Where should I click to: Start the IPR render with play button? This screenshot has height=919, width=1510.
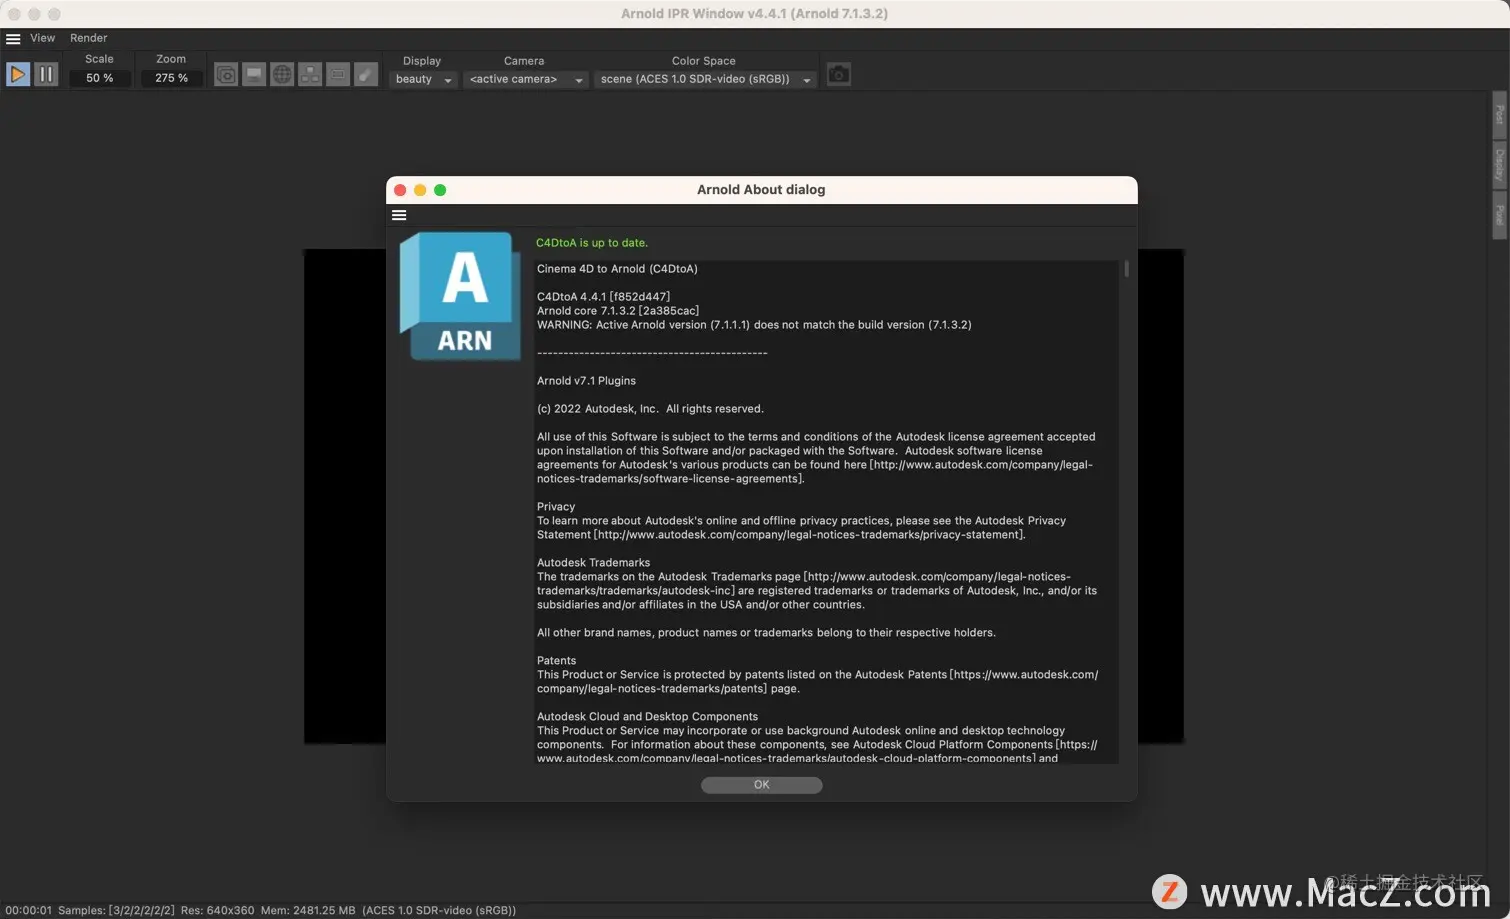tap(18, 75)
